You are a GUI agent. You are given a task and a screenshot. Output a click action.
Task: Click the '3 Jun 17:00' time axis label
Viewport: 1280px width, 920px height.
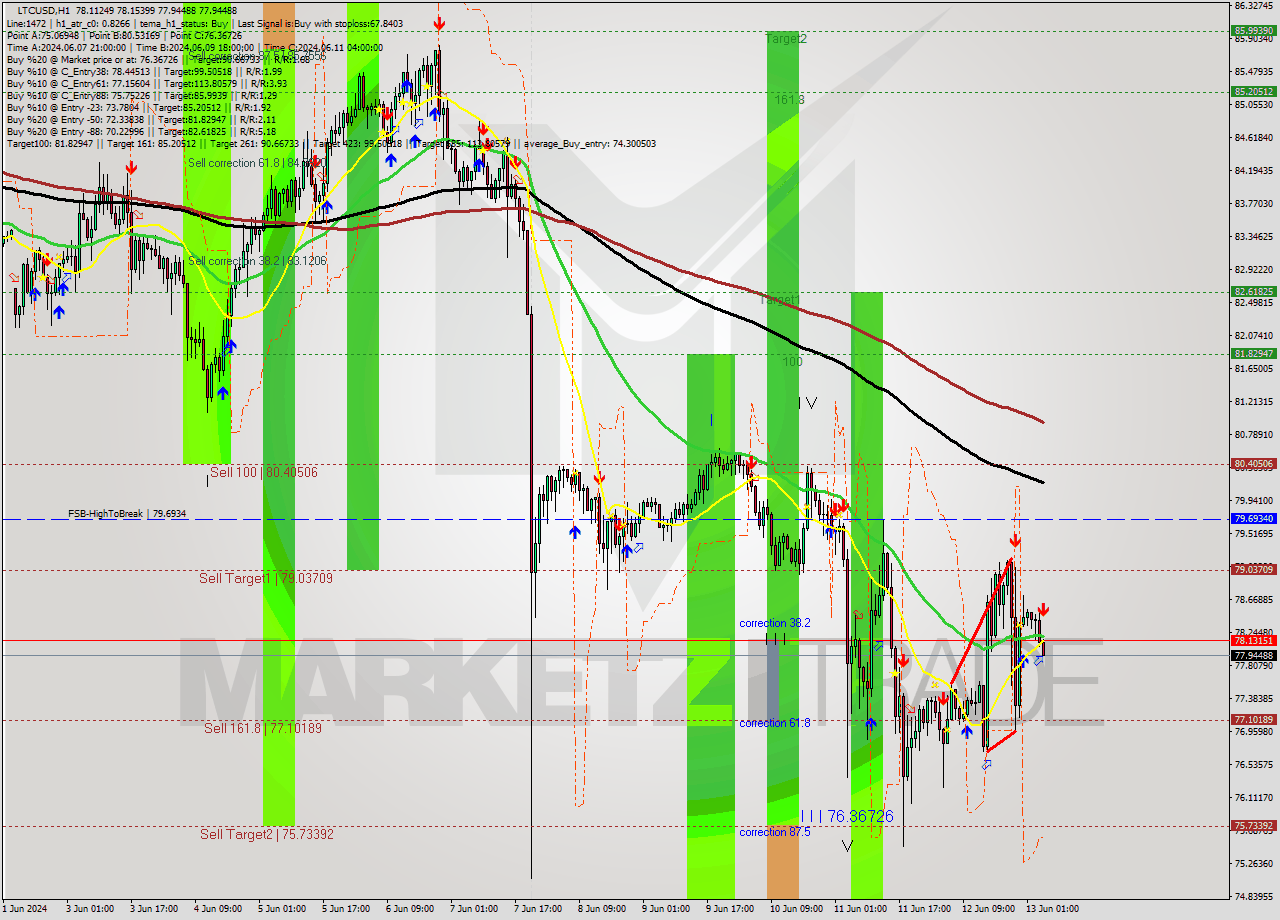153,909
